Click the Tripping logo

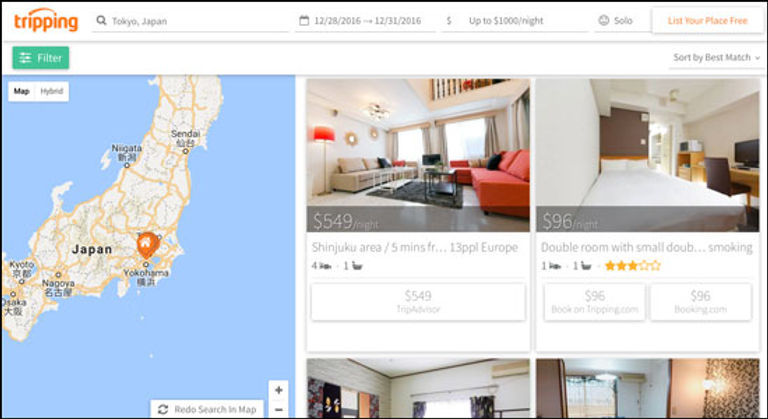46,21
